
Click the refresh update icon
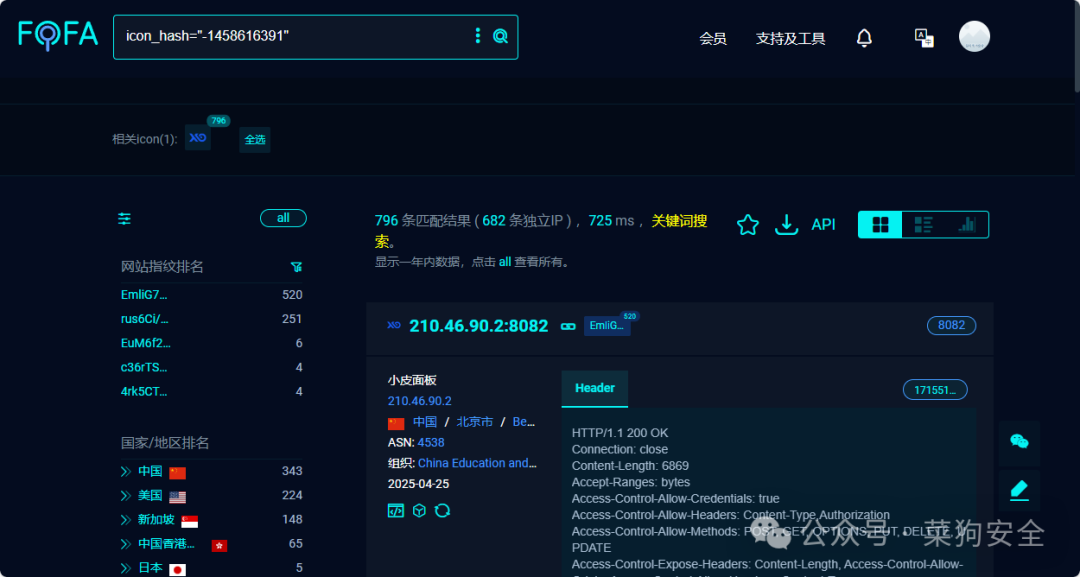(x=442, y=510)
